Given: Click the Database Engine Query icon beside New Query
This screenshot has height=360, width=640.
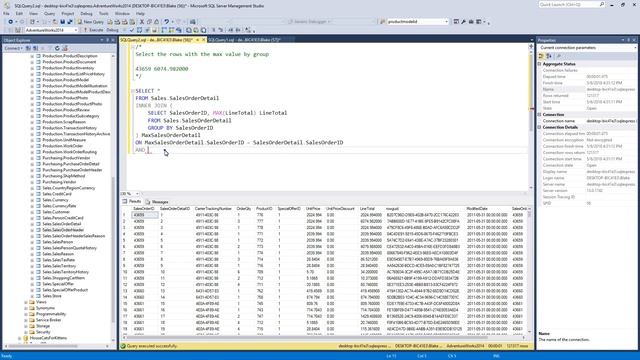Looking at the screenshot, I should [x=110, y=22].
